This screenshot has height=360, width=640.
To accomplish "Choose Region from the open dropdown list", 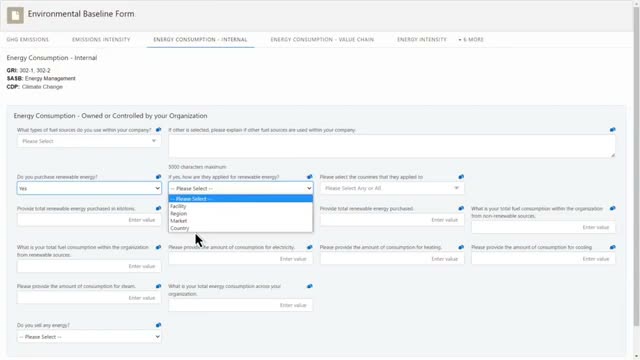I will (x=240, y=213).
